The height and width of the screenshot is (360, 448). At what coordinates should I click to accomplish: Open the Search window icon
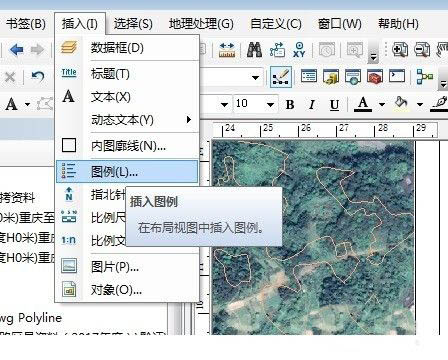[x=353, y=76]
